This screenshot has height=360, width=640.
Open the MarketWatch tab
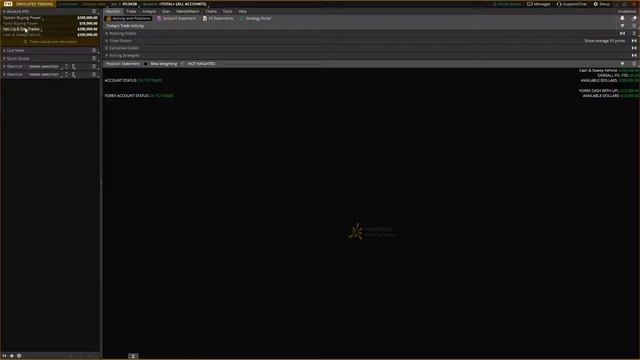pos(188,11)
